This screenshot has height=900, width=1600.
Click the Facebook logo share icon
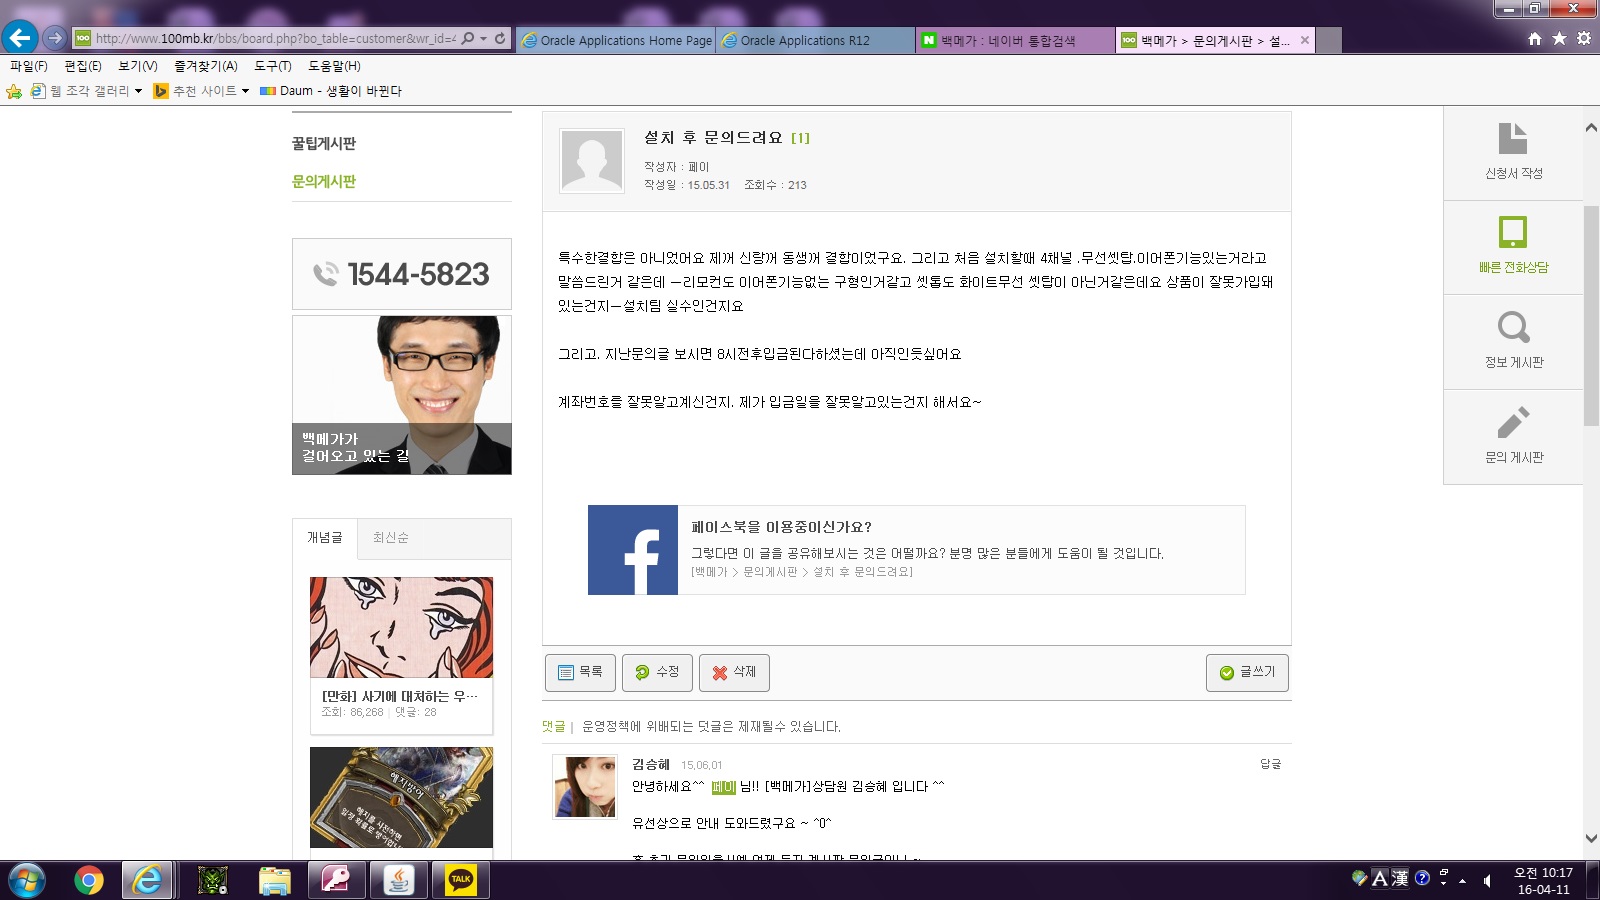(633, 550)
